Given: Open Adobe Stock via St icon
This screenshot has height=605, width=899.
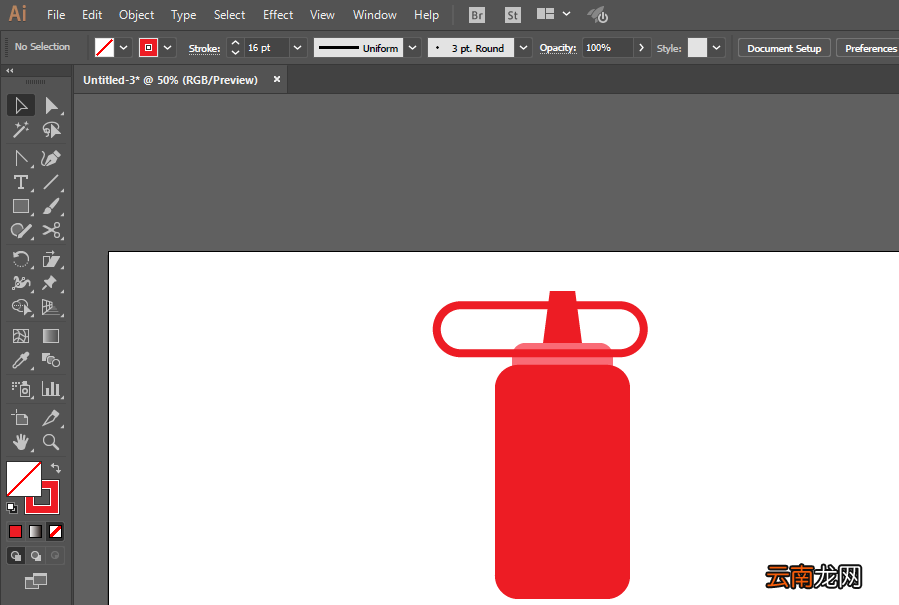Looking at the screenshot, I should [x=513, y=15].
